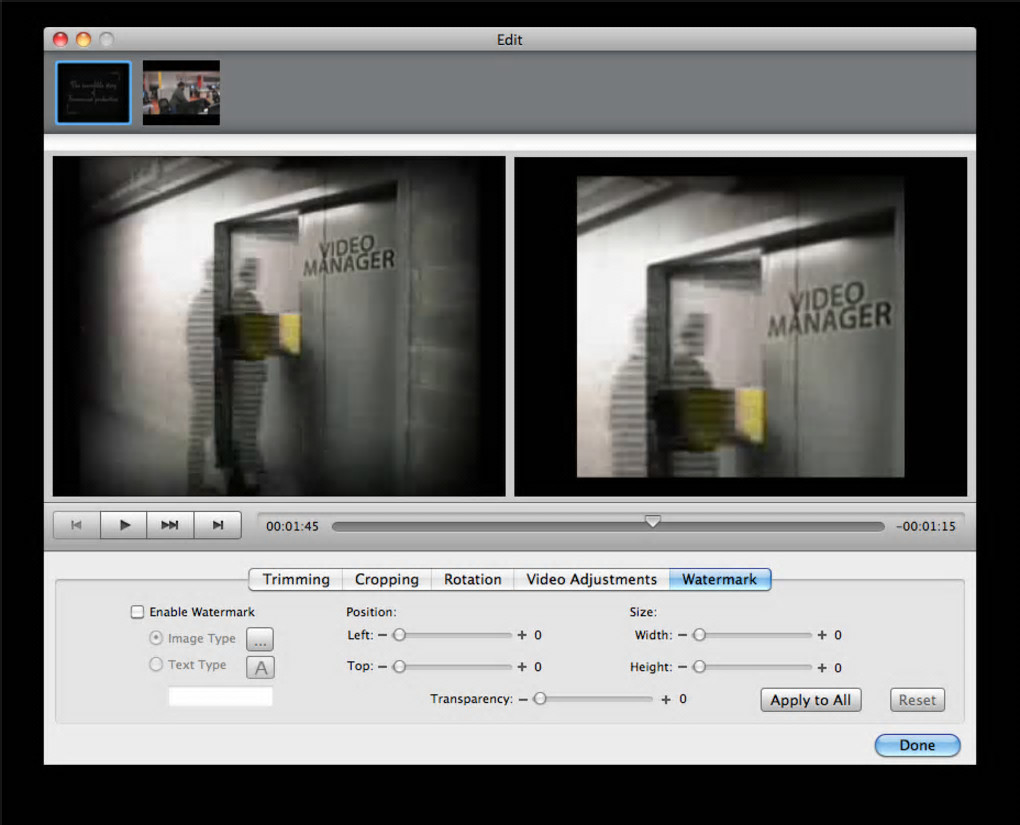
Task: Open the Video Adjustments tab
Action: click(591, 579)
